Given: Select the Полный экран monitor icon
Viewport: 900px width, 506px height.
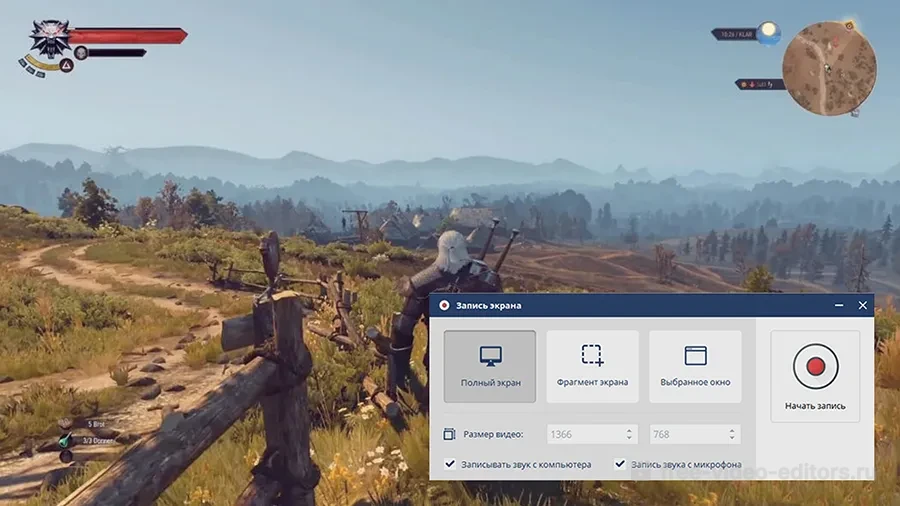Looking at the screenshot, I should (490, 356).
